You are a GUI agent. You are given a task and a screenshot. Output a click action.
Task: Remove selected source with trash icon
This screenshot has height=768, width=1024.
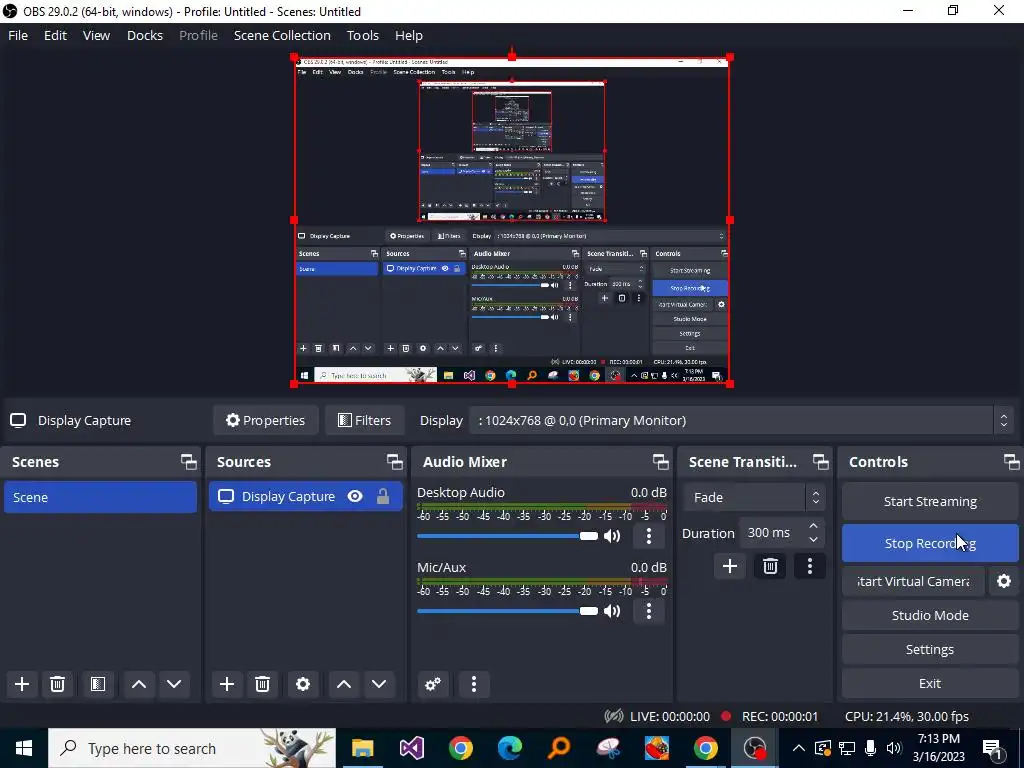pyautogui.click(x=263, y=684)
